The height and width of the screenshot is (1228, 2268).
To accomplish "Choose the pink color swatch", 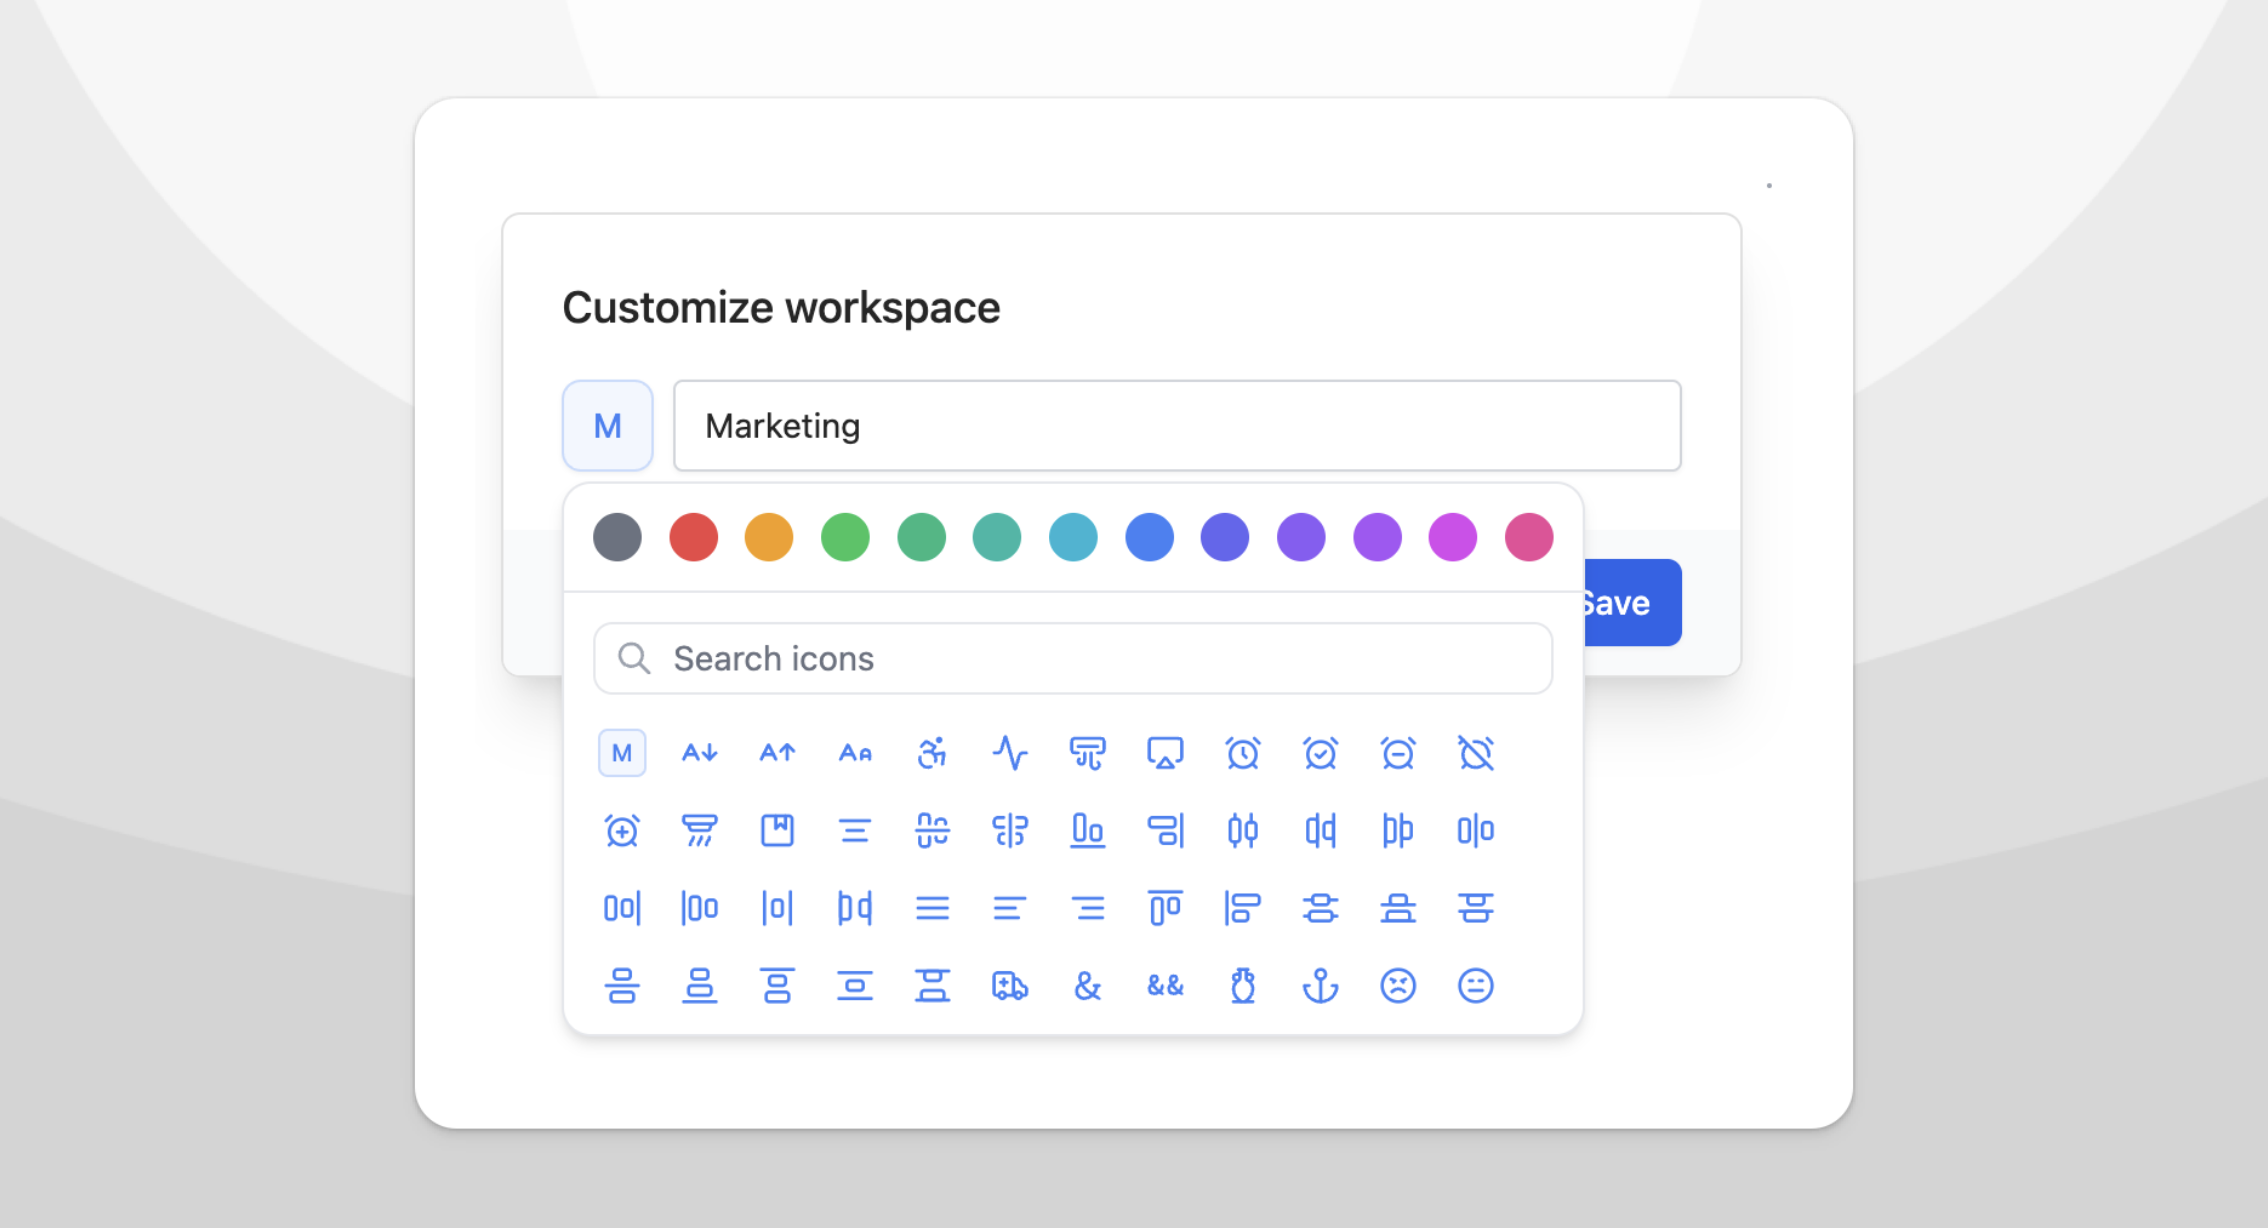I will click(1529, 537).
